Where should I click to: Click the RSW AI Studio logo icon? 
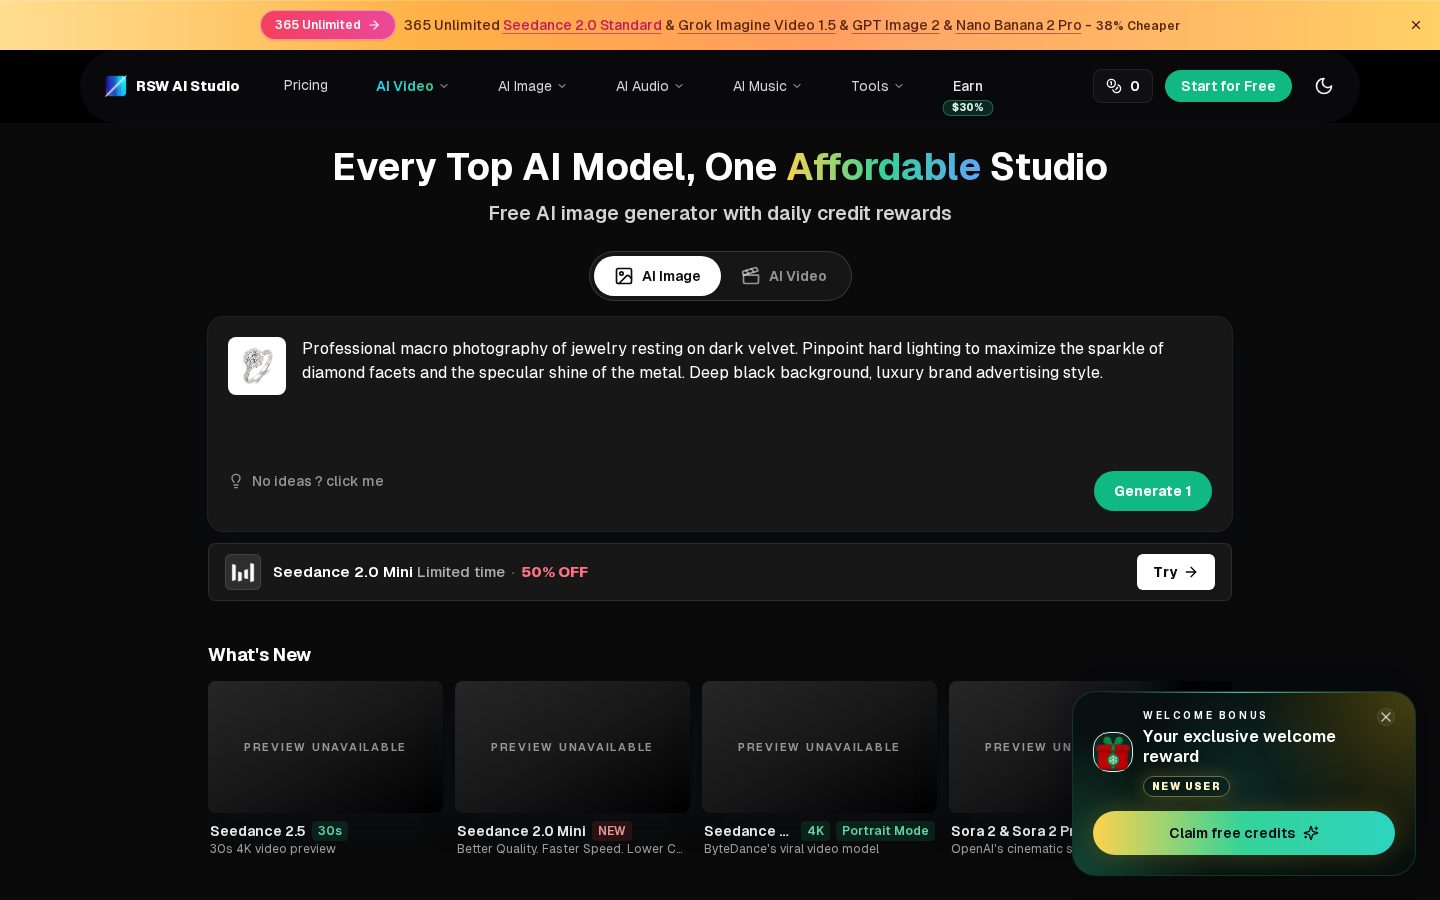click(116, 86)
